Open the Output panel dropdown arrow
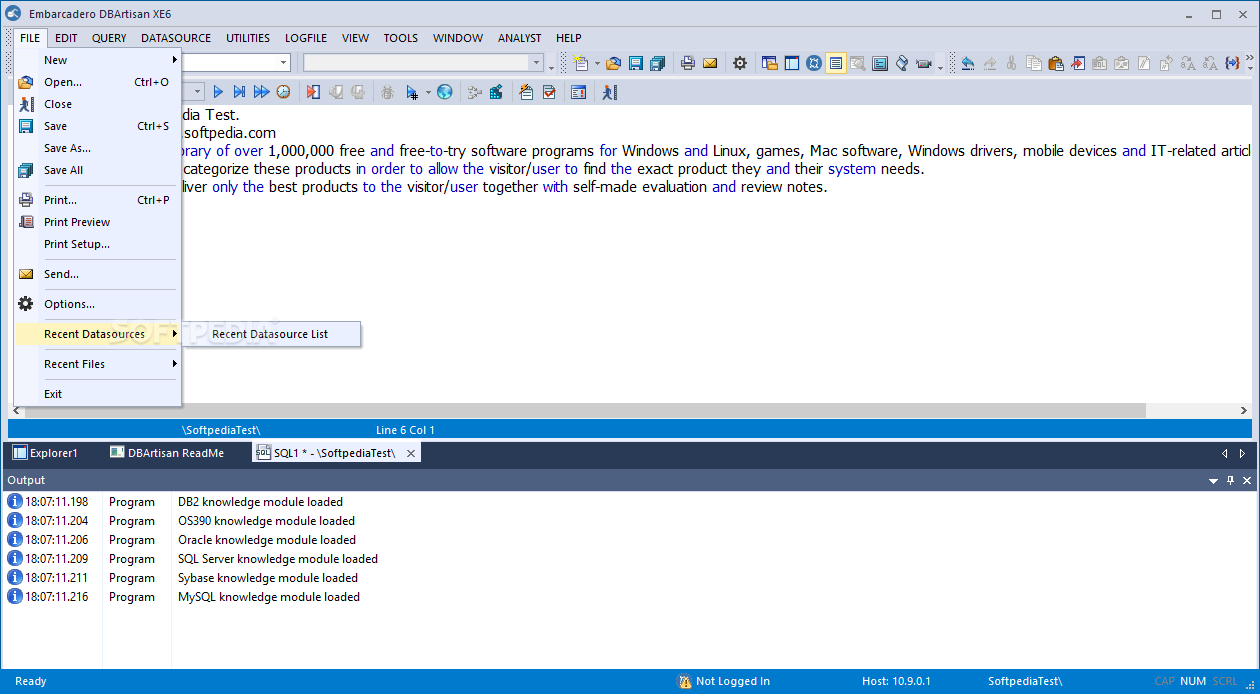This screenshot has width=1260, height=694. tap(1213, 481)
